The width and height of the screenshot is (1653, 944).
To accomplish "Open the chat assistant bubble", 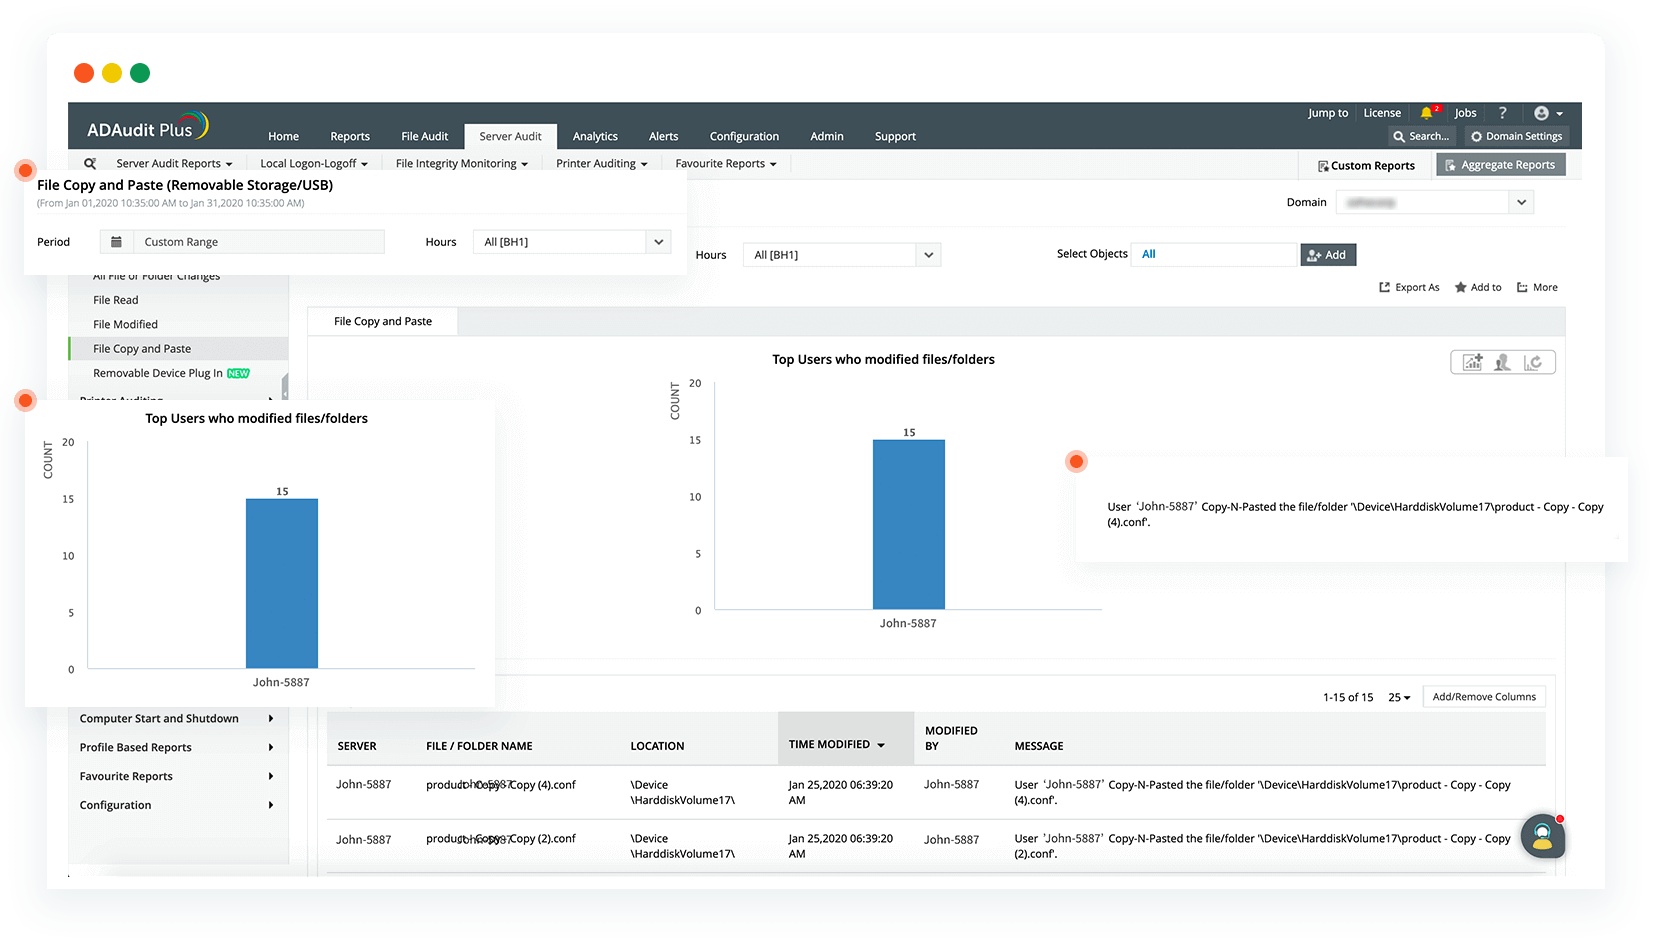I will point(1543,836).
